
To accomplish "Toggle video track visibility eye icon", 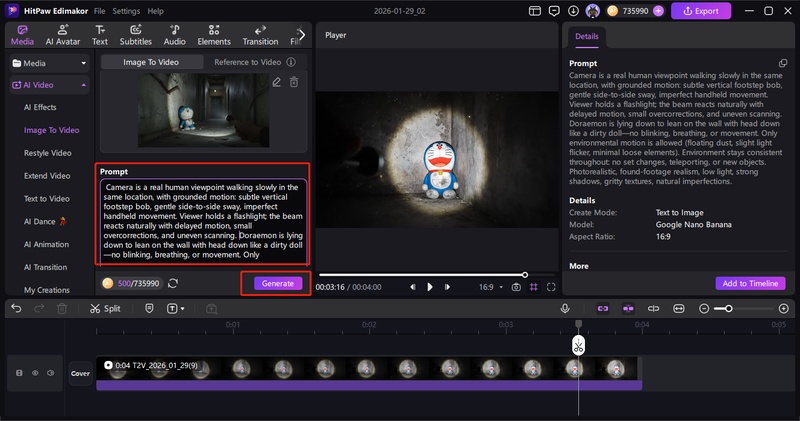I will point(35,373).
